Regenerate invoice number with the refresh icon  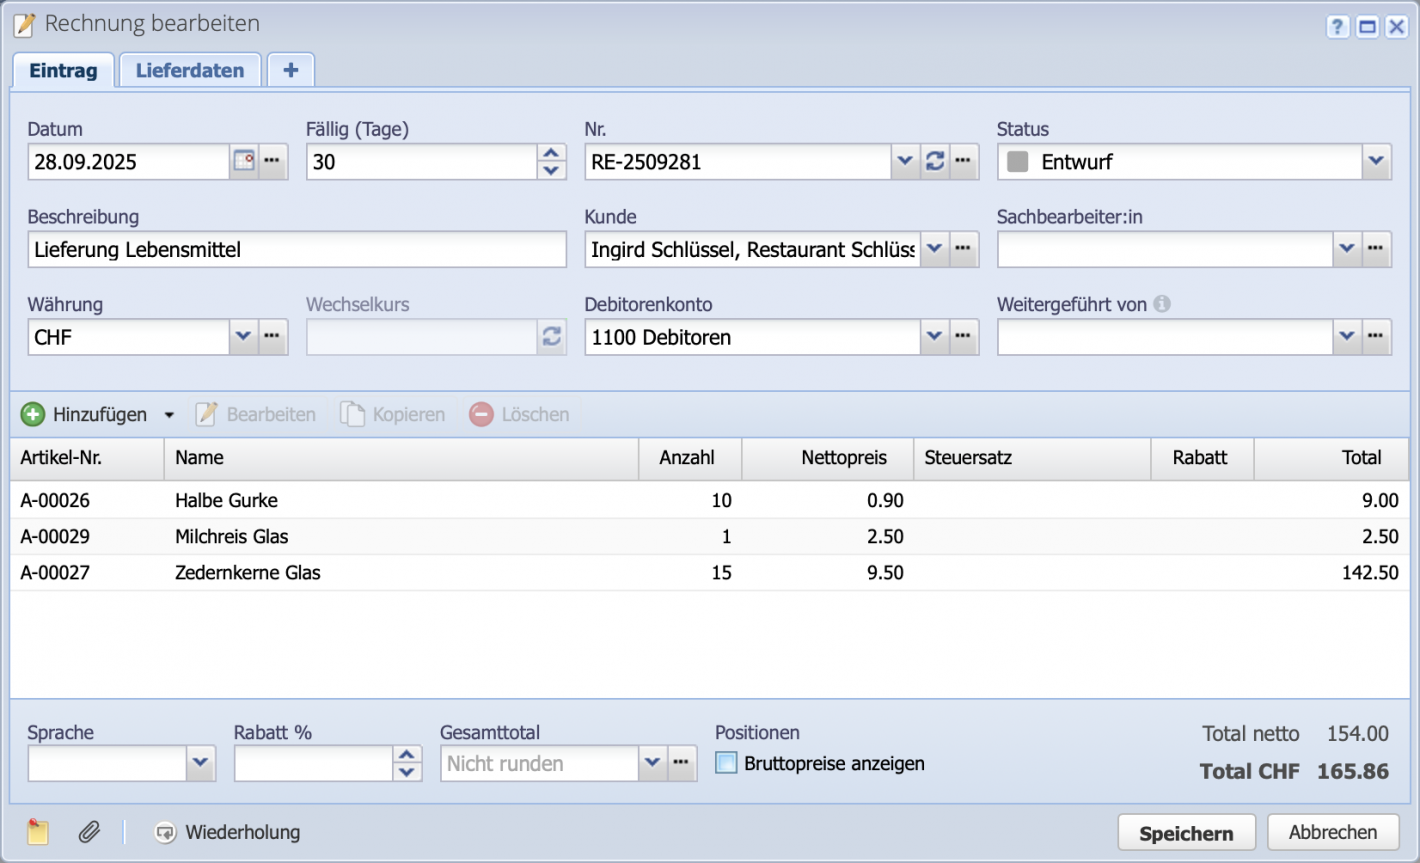935,161
